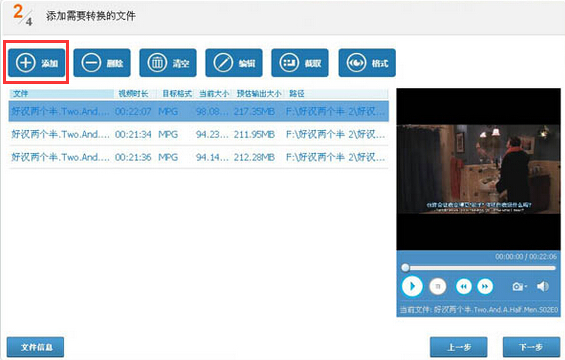Click the 删除 (delete) button

coord(102,63)
